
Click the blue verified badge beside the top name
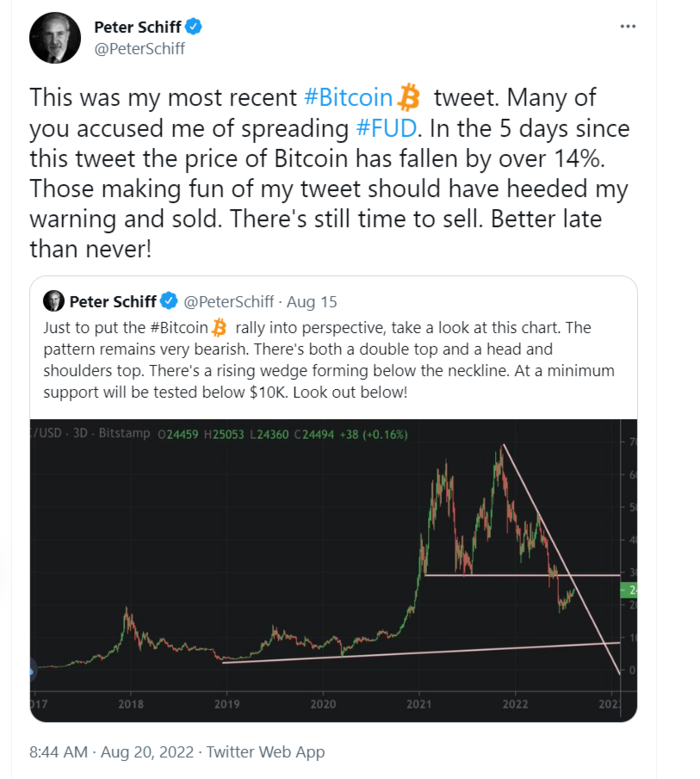193,26
